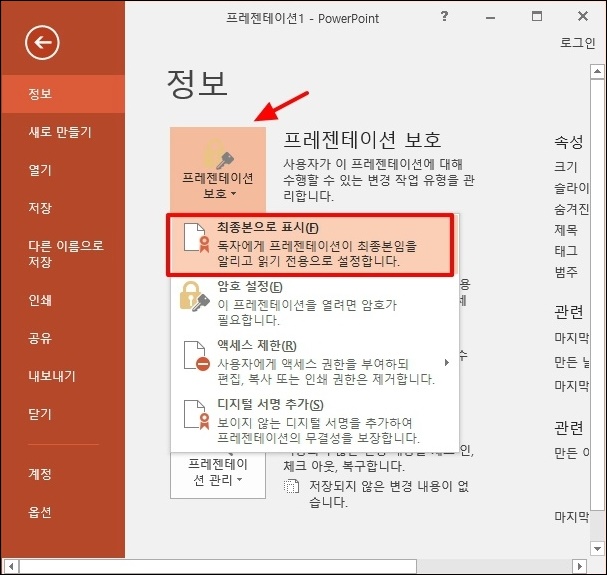Click the 최종본으로 표시 document ribbon icon
This screenshot has height=575, width=607.
[197, 238]
